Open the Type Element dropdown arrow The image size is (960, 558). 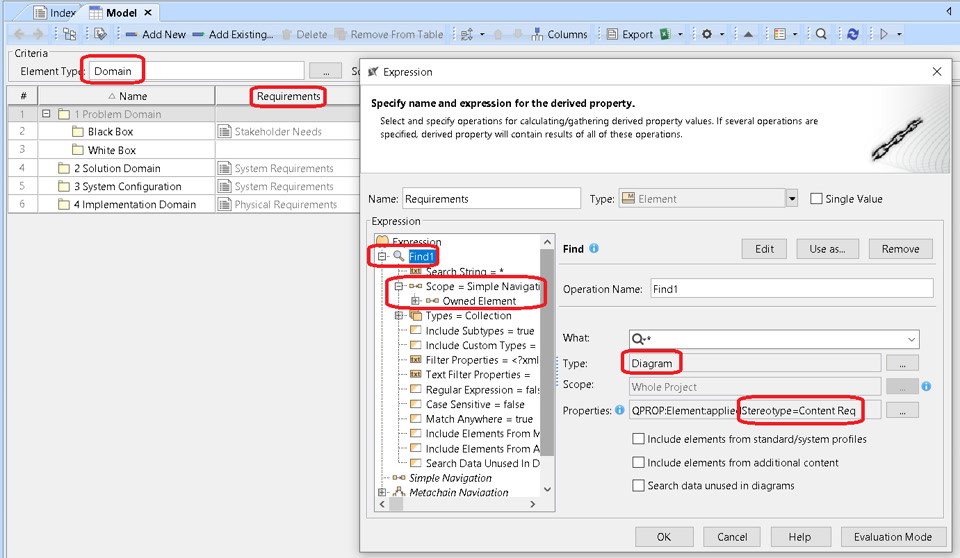792,199
